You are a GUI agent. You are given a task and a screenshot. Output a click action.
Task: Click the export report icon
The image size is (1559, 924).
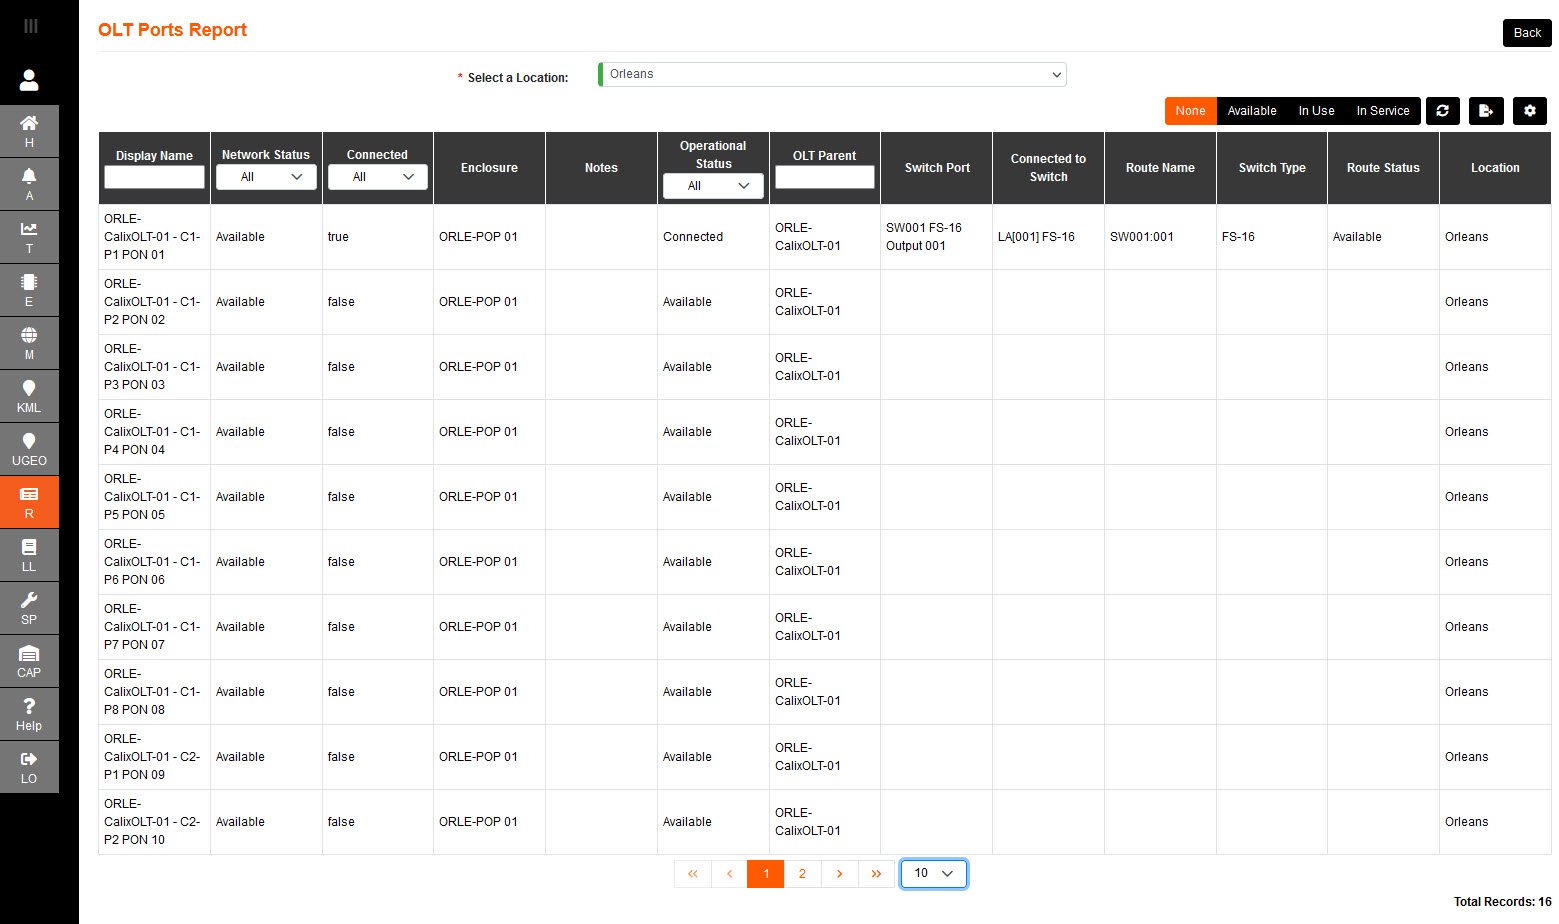click(1486, 111)
